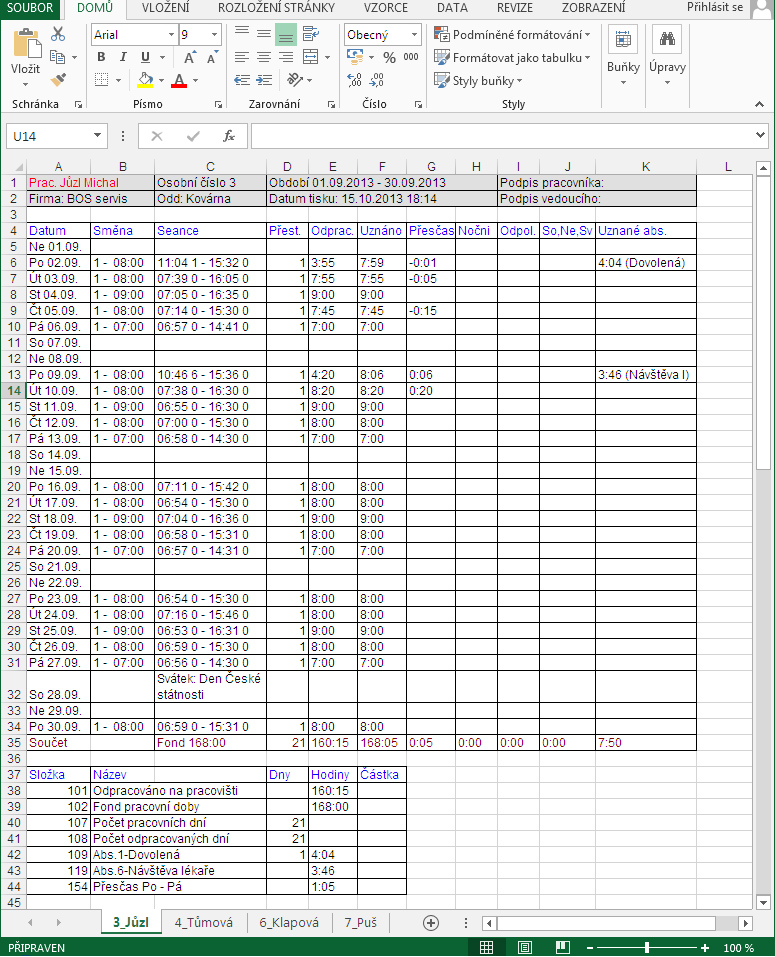Image resolution: width=775 pixels, height=957 pixels.
Task: Apply percent style format
Action: (389, 57)
